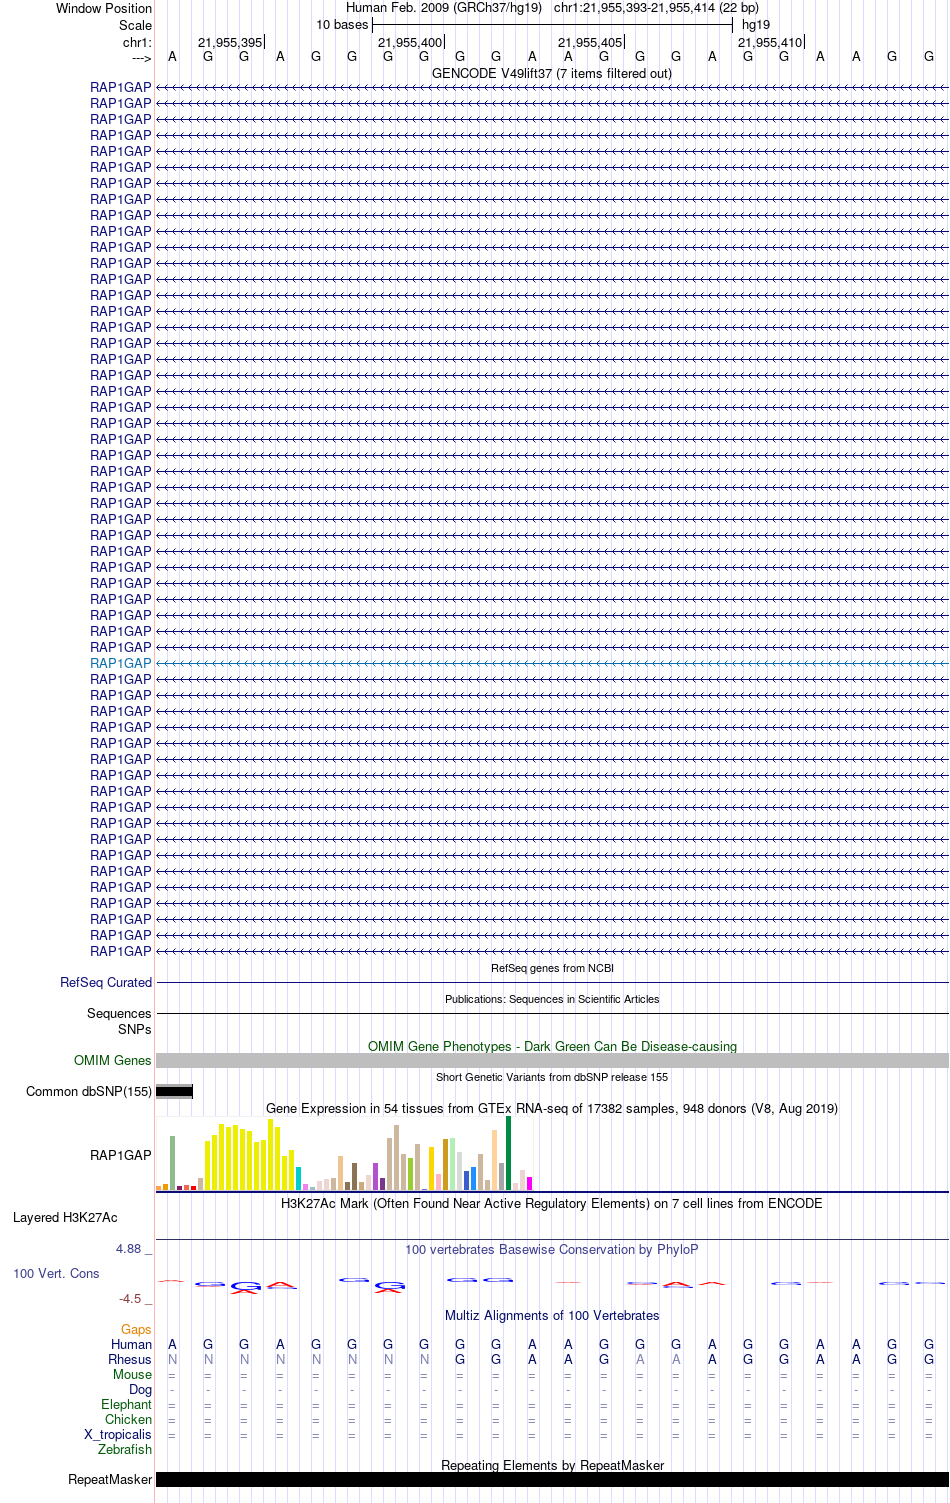Screen dimensions: 950x1503
Task: Select the Rhesus alignment row label
Action: point(130,1360)
